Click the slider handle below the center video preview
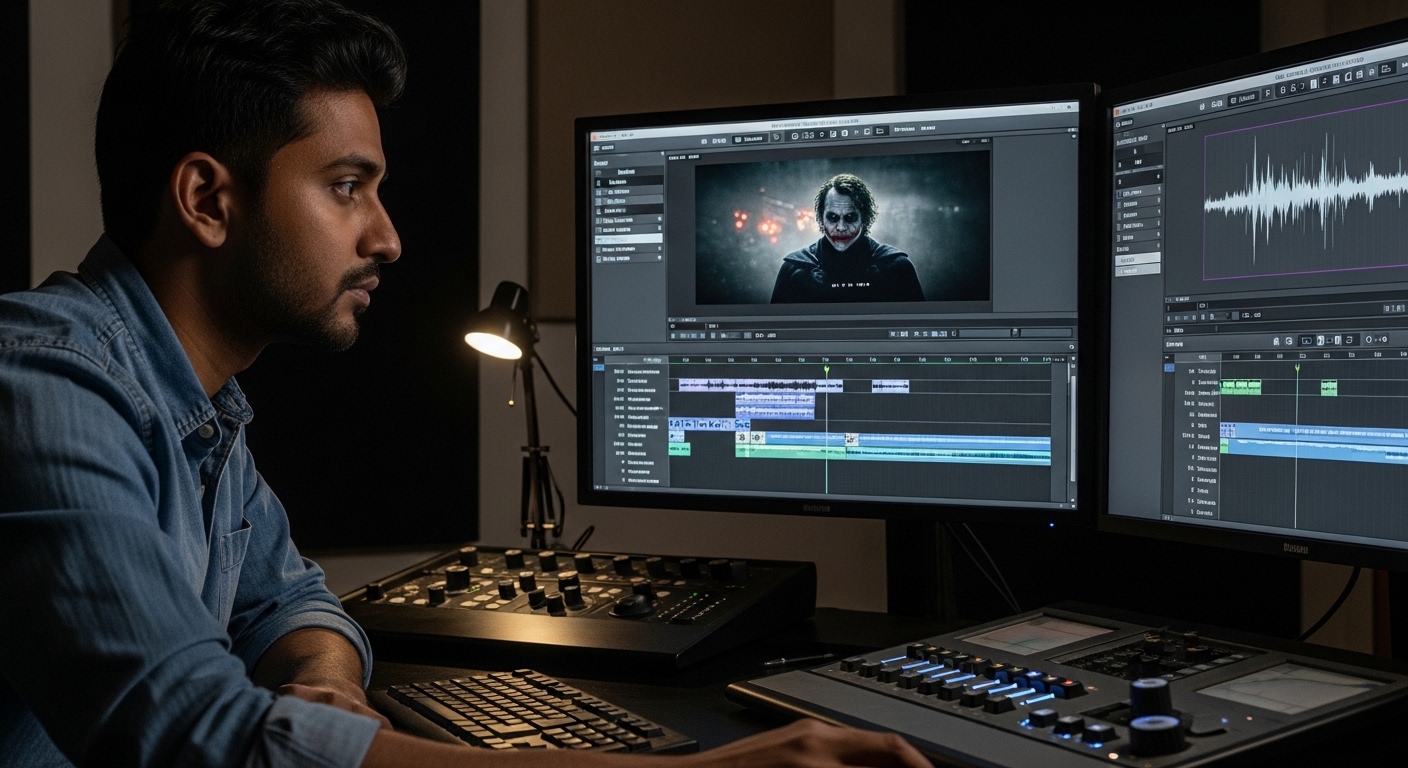This screenshot has height=768, width=1408. [x=1014, y=332]
